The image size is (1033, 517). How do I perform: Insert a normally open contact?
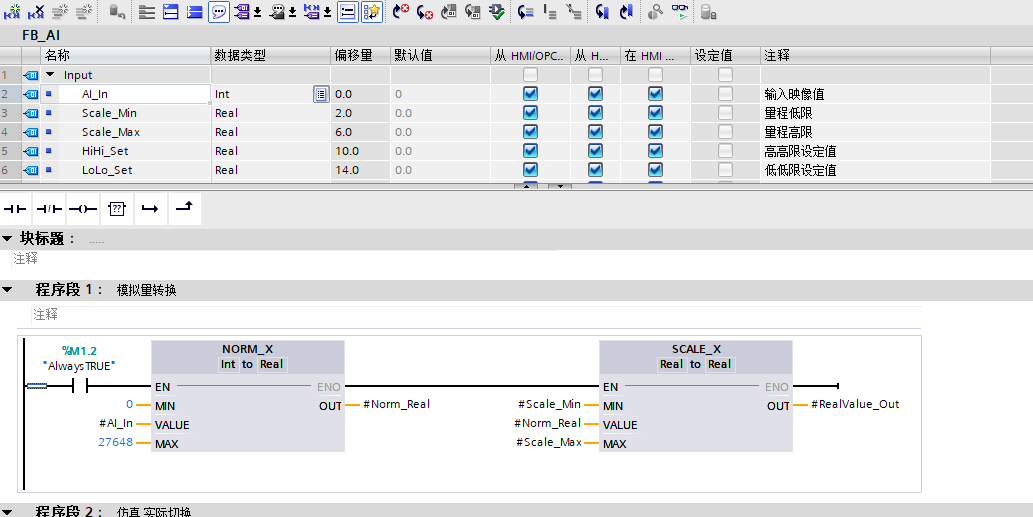point(15,209)
